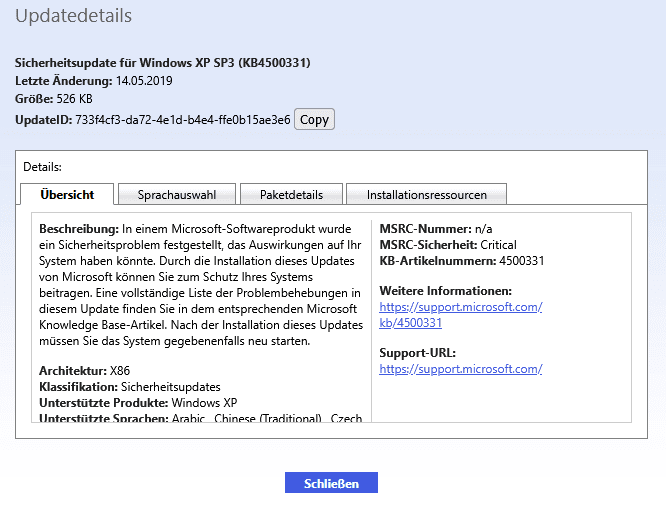Click the Unterstützte Produkte Windows XP line
666x508 pixels.
[138, 403]
